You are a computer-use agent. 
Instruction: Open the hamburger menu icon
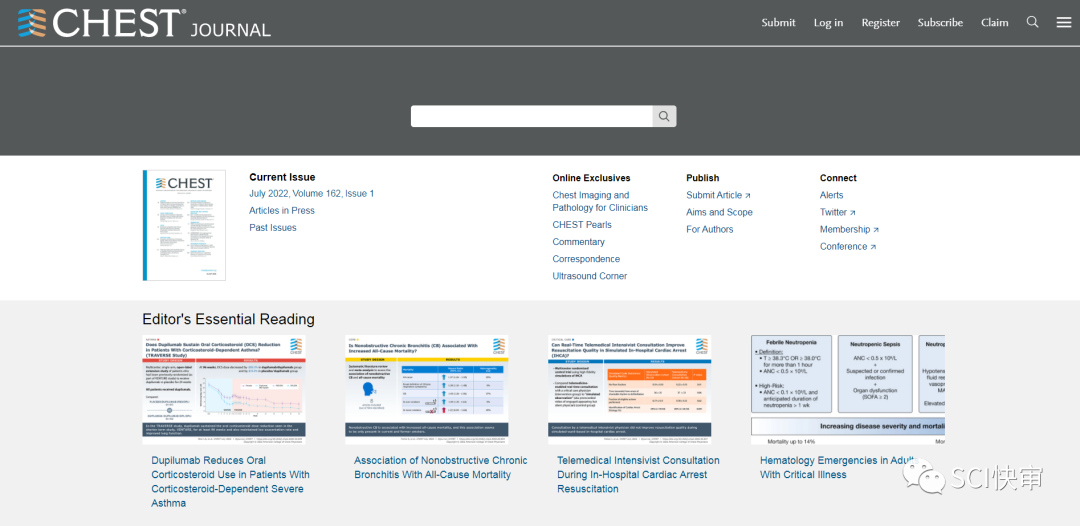click(1063, 23)
